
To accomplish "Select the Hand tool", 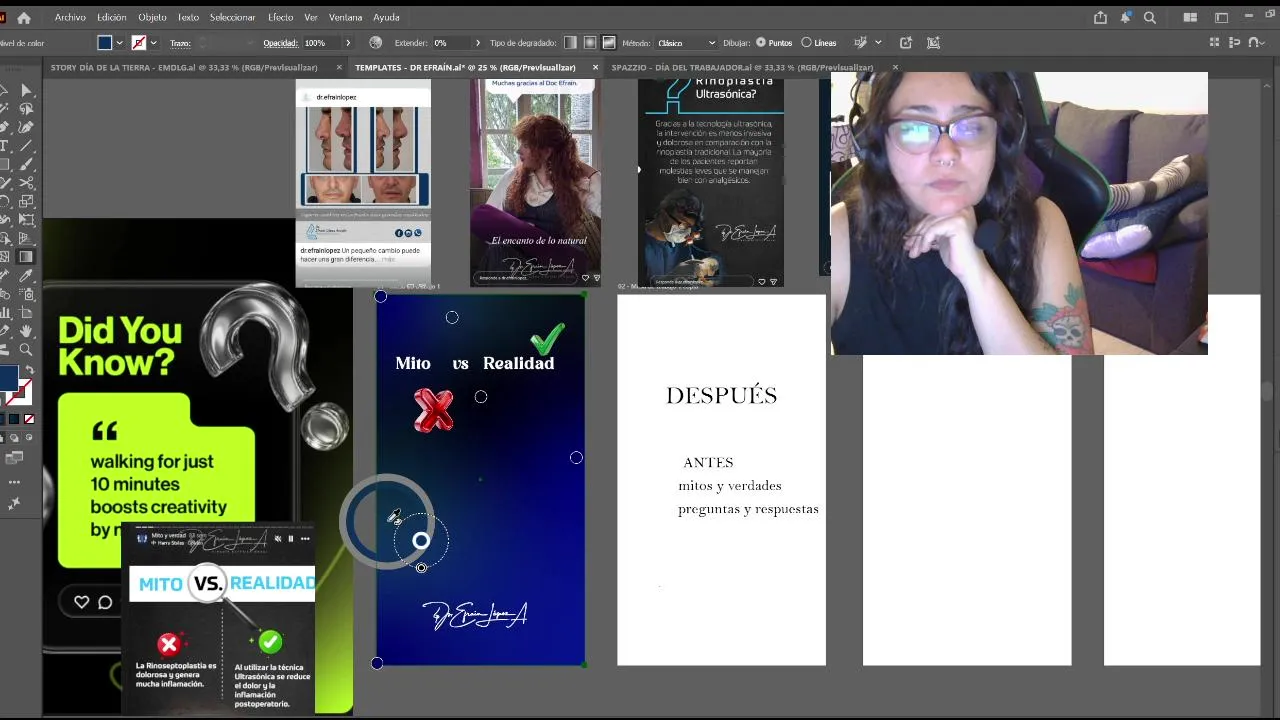I will 26,331.
